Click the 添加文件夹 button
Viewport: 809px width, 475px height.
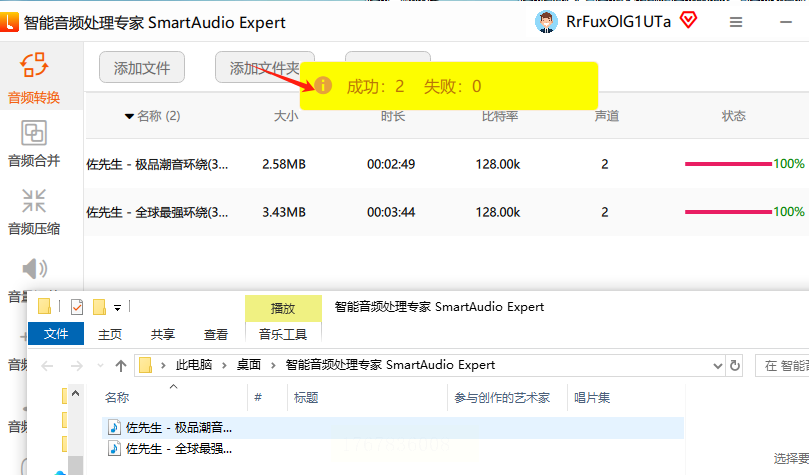[x=264, y=67]
